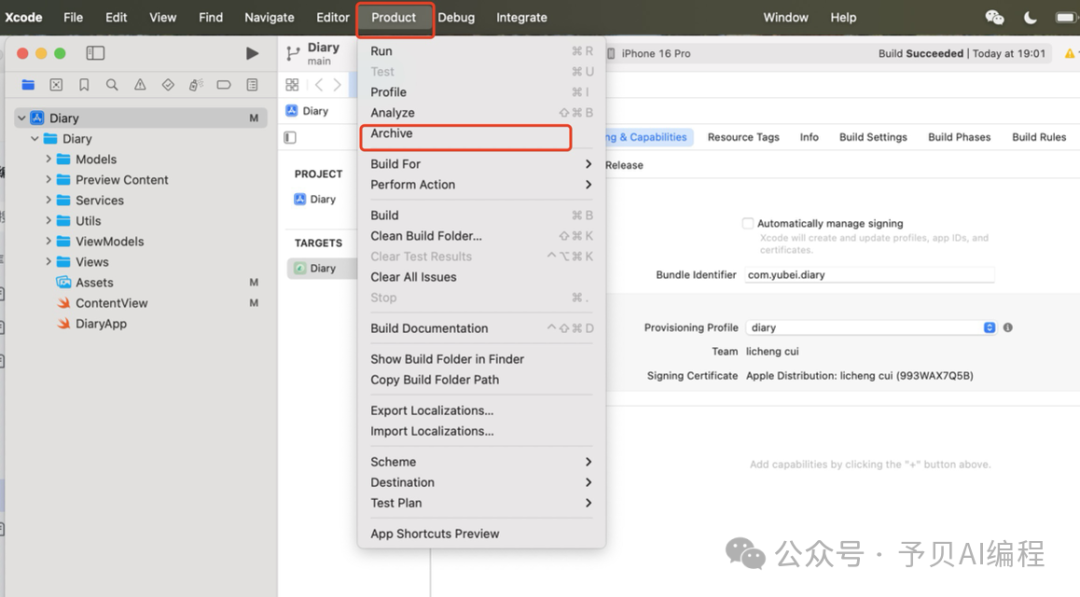1080x597 pixels.
Task: Enable Automatically manage signing checkbox
Action: 747,223
